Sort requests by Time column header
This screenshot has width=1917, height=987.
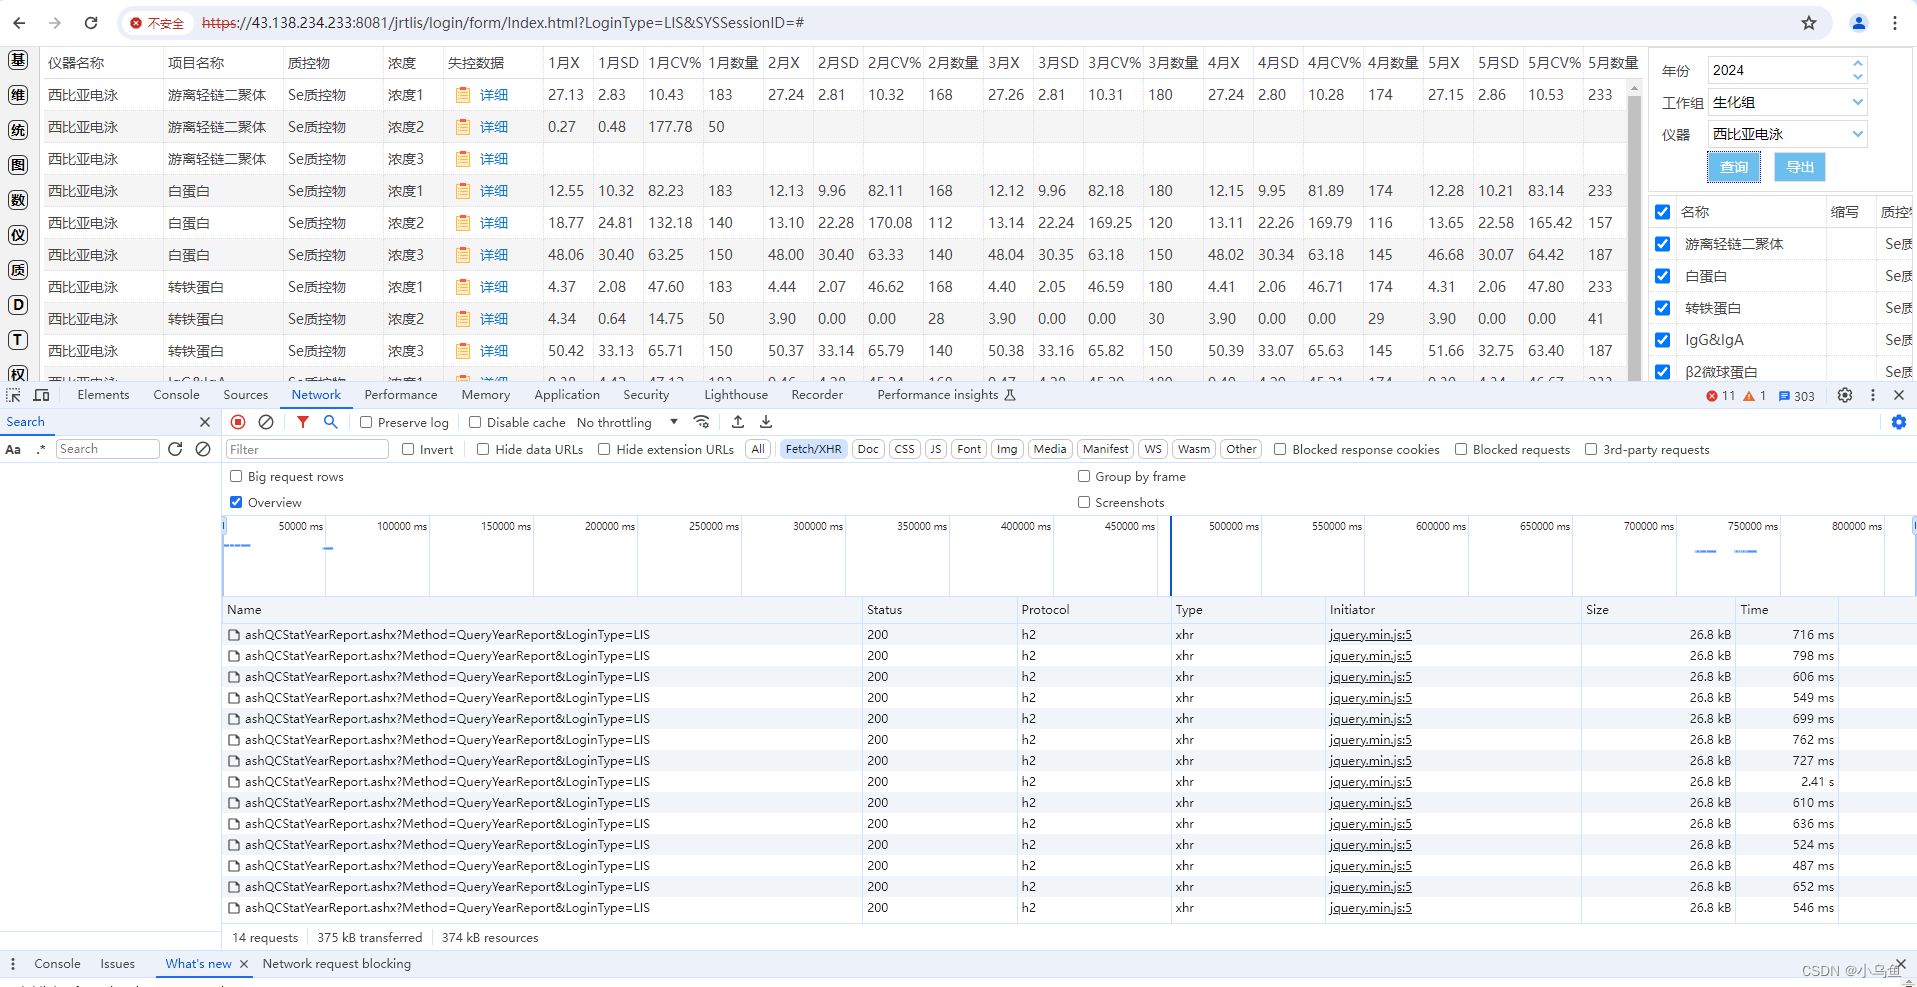[1786, 610]
